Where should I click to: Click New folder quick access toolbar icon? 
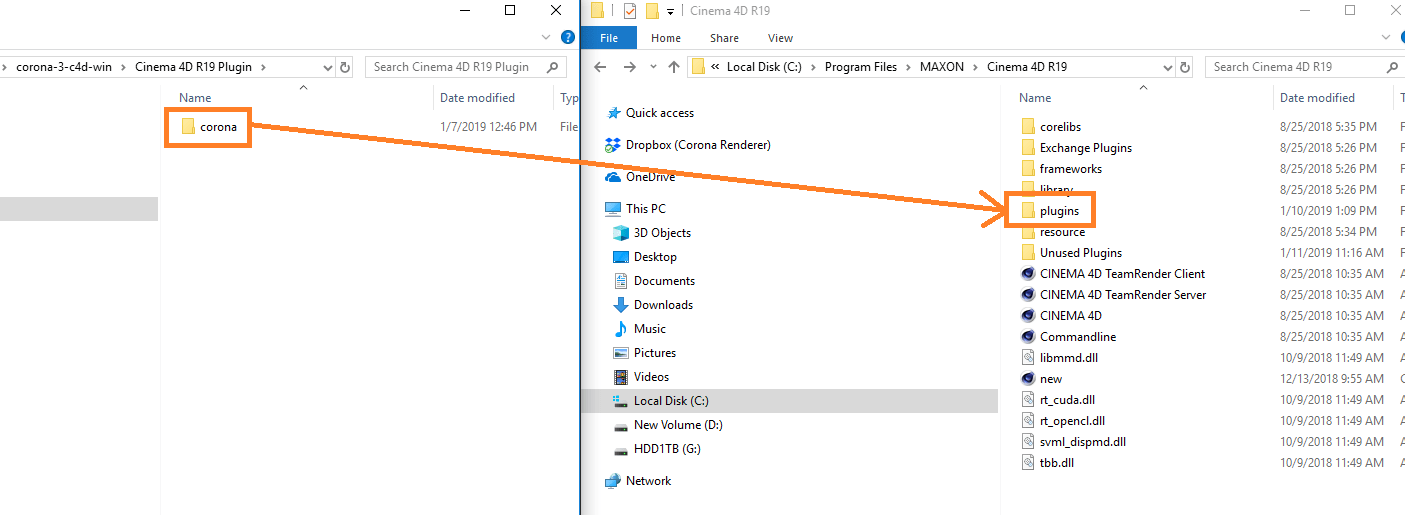point(652,11)
